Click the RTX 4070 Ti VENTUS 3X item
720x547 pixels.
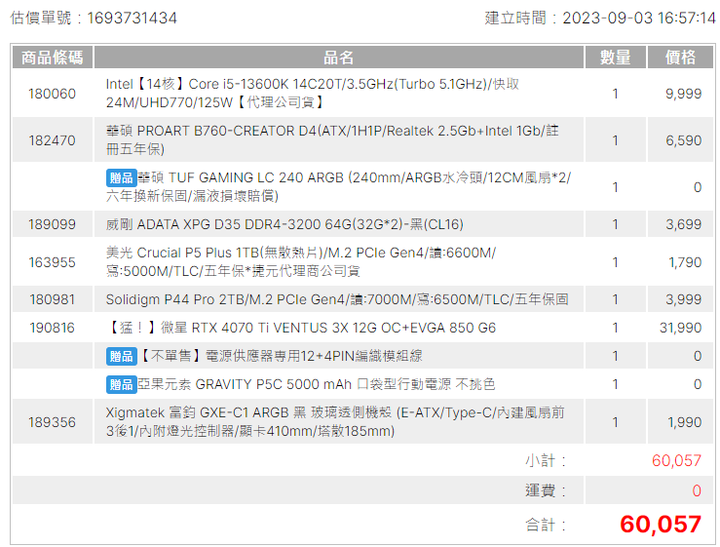[301, 328]
